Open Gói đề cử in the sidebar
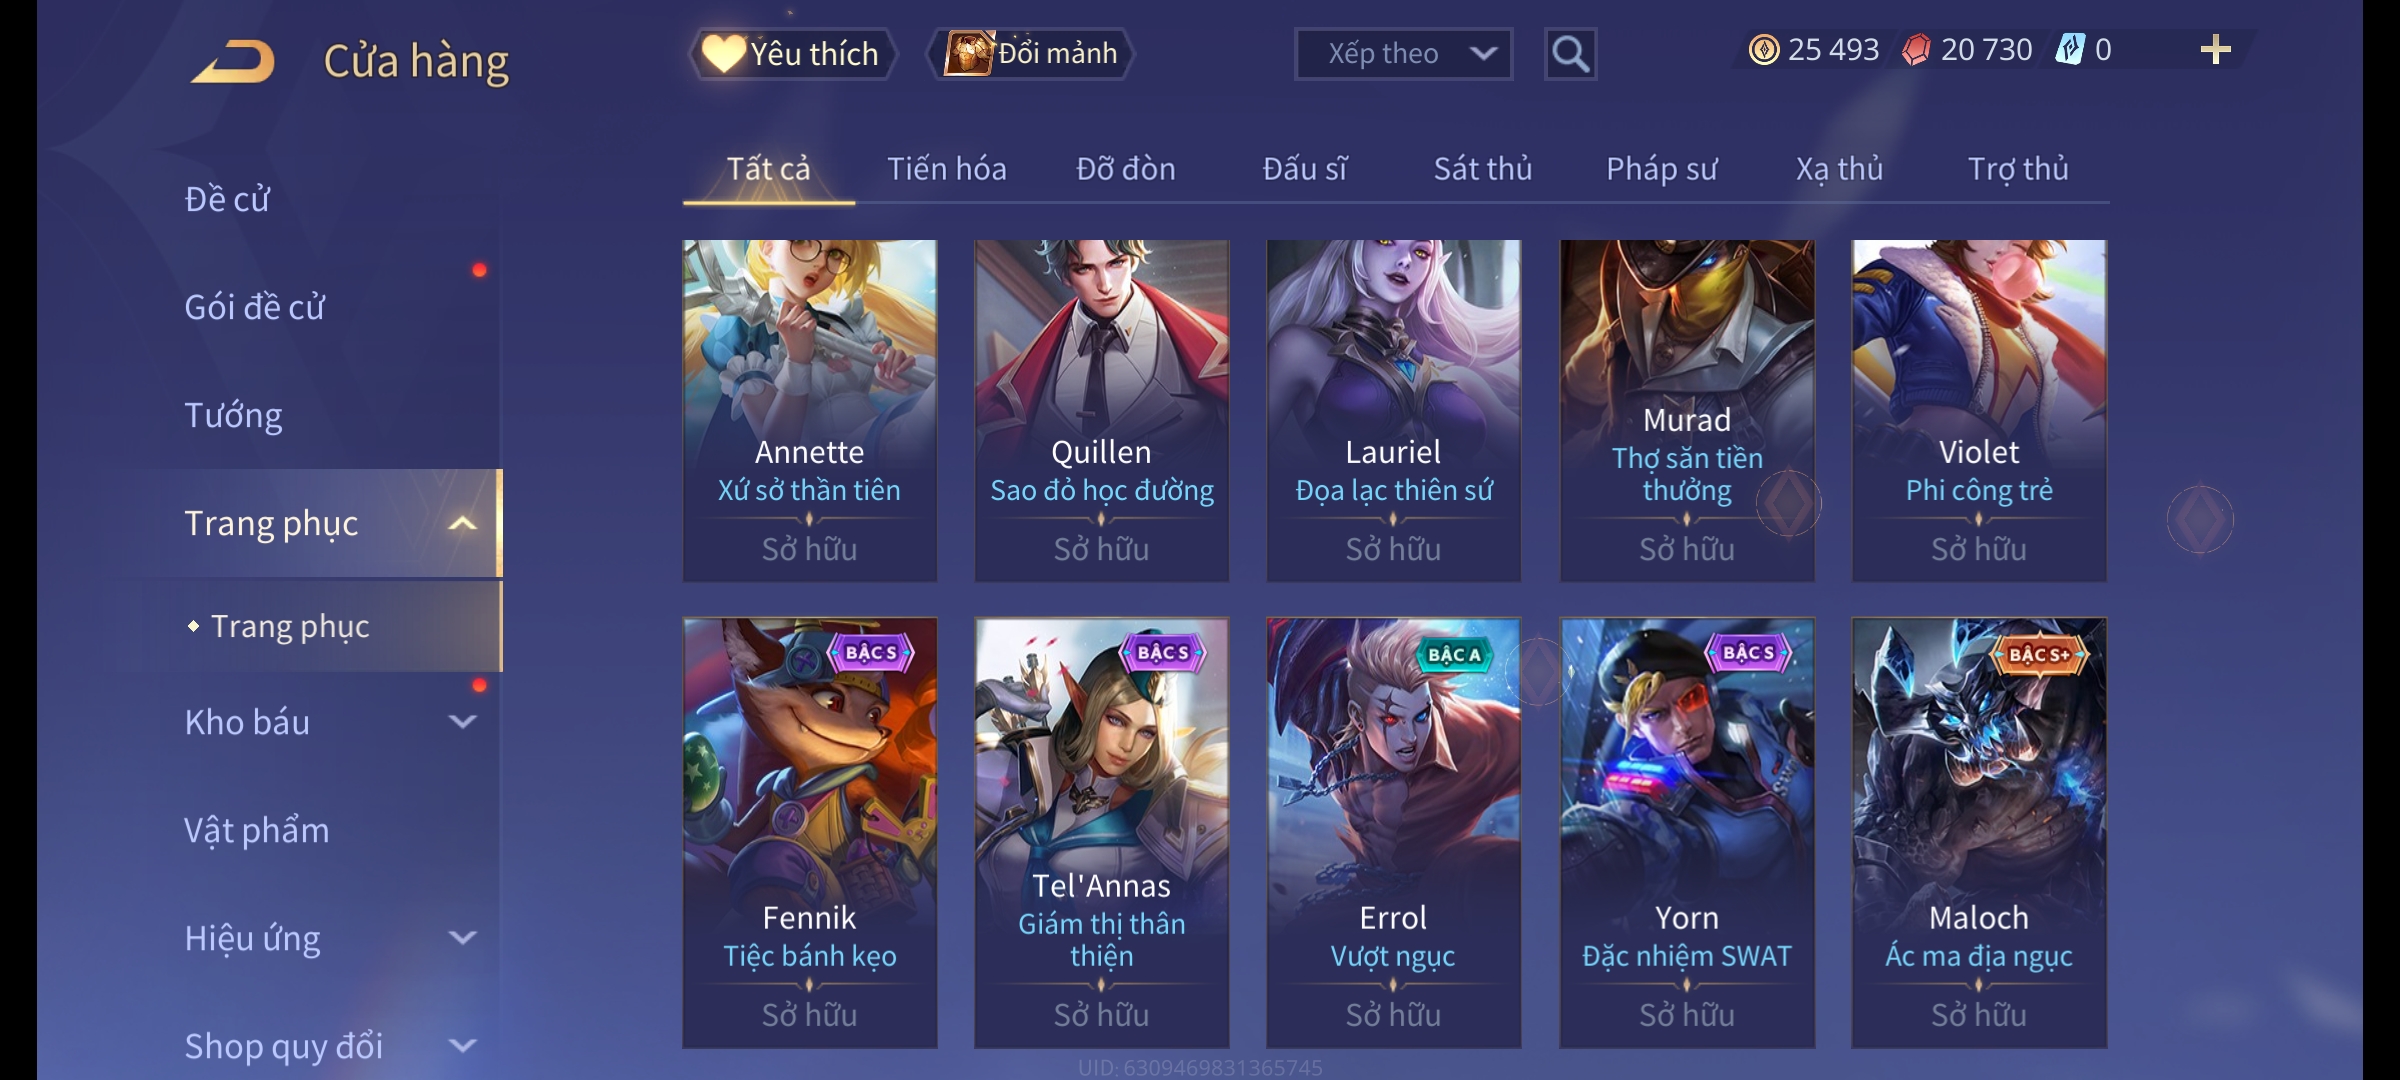 (x=254, y=307)
